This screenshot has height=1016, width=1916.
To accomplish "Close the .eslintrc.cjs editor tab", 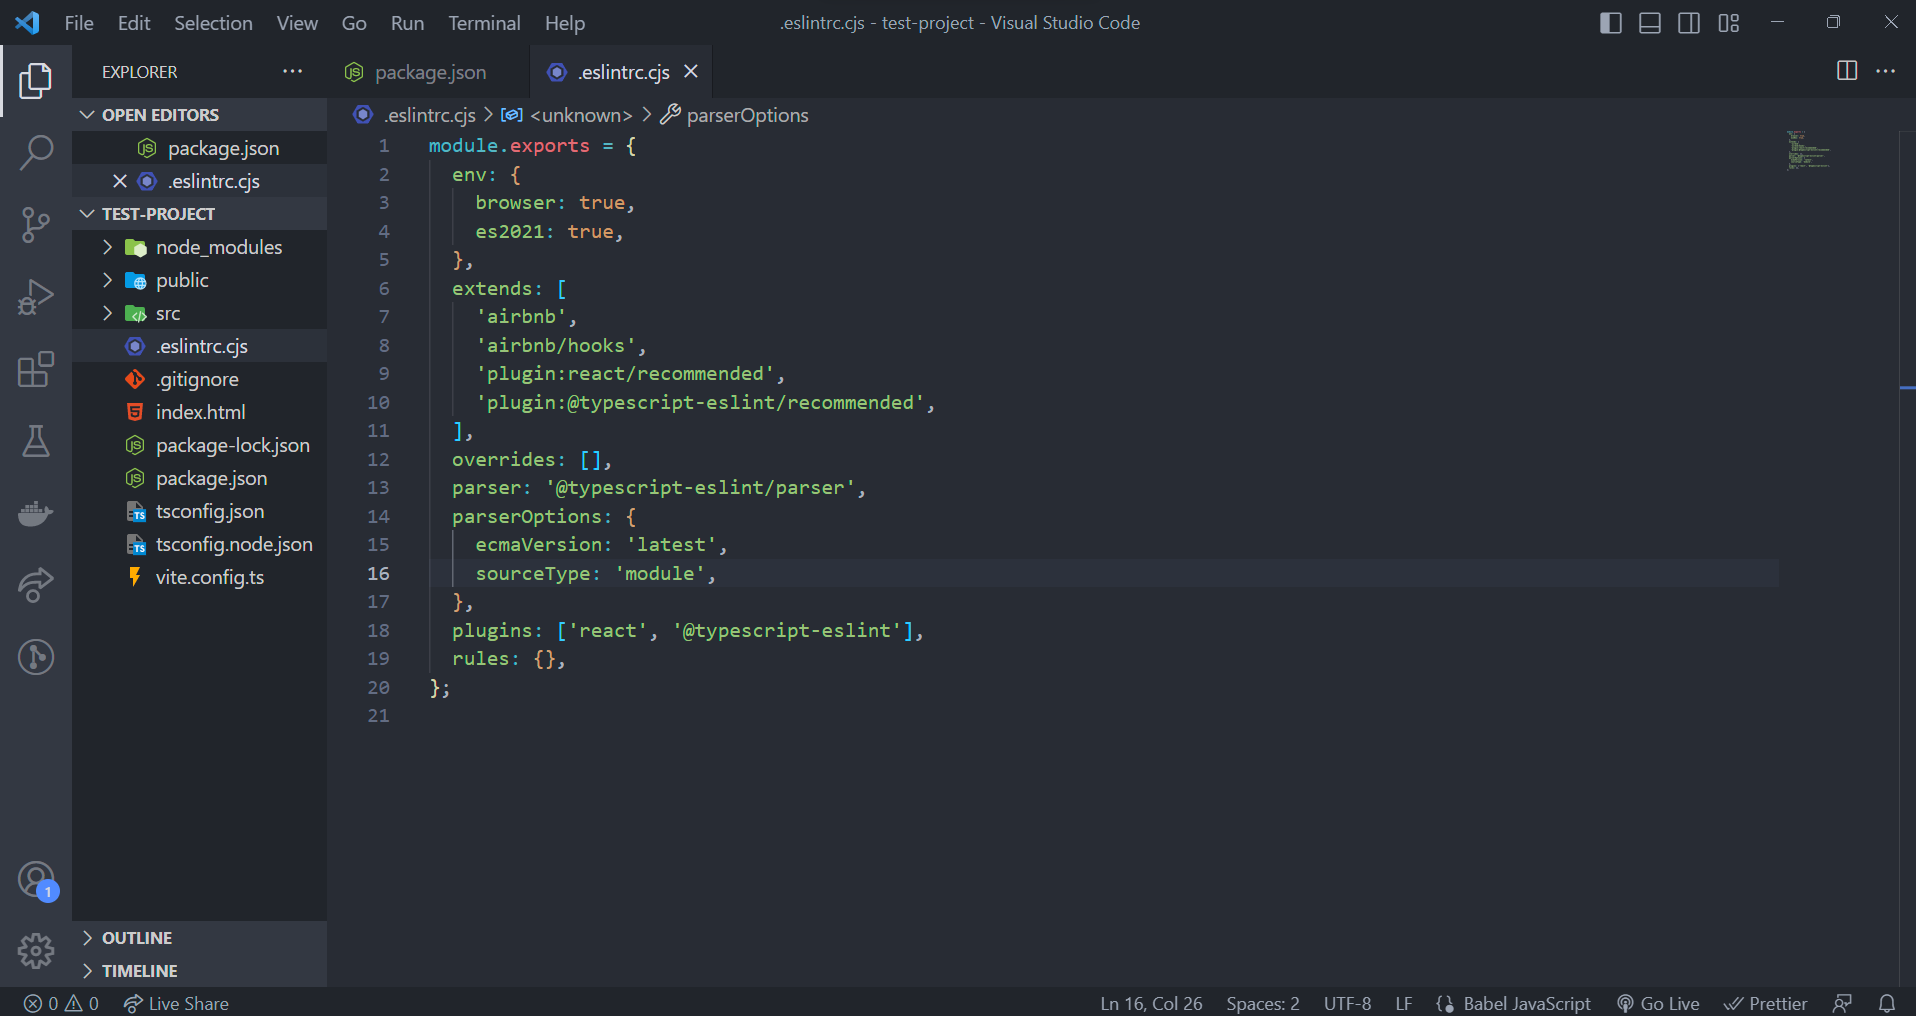I will click(691, 71).
